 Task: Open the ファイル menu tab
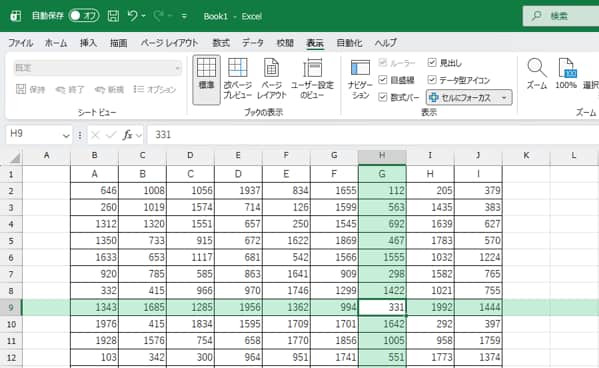20,43
